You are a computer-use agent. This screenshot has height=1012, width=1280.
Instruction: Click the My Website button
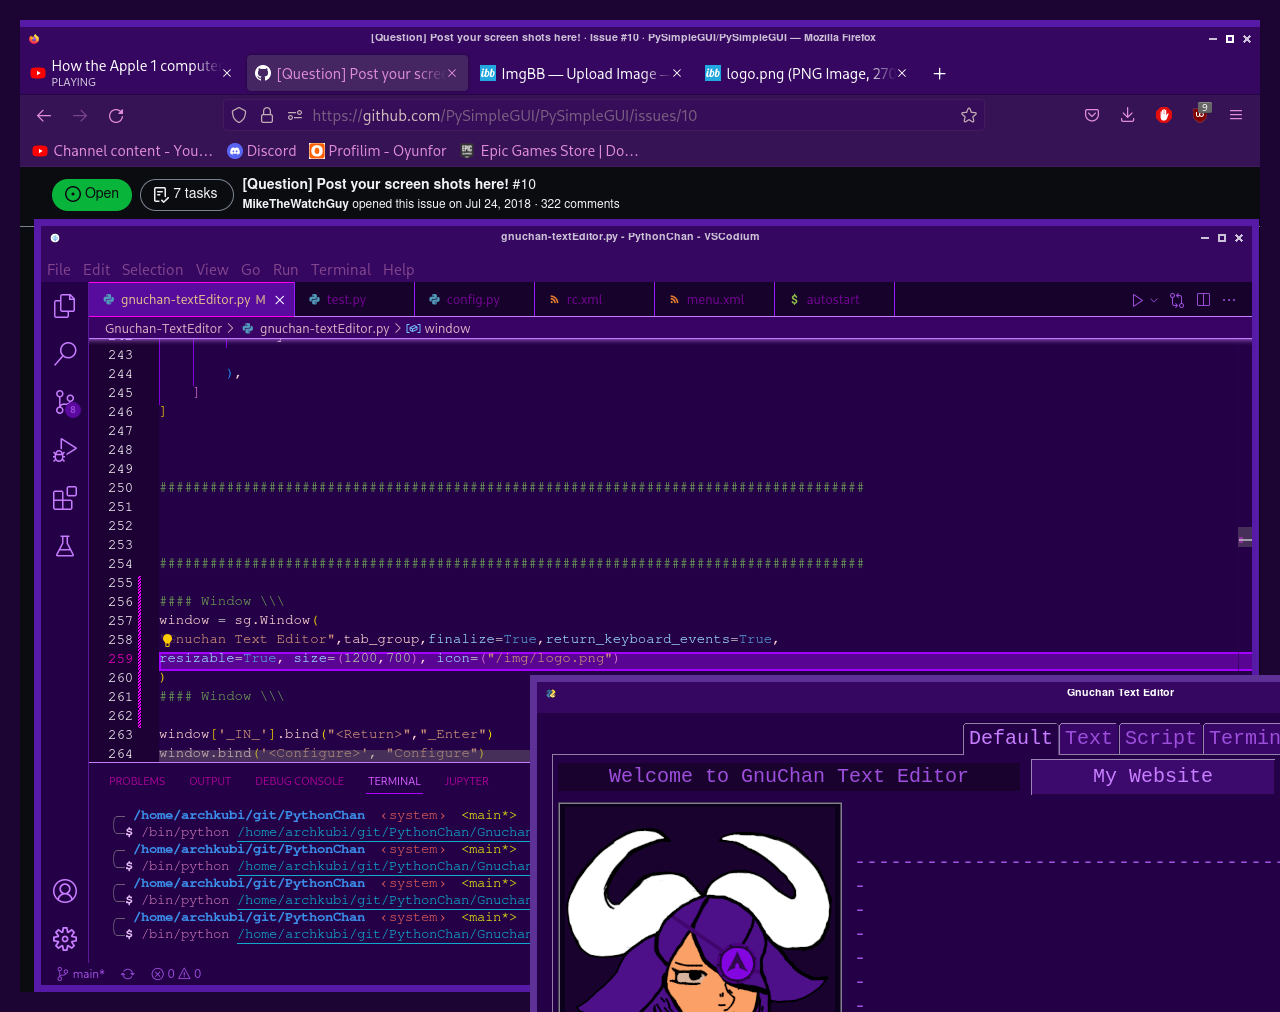pos(1152,776)
